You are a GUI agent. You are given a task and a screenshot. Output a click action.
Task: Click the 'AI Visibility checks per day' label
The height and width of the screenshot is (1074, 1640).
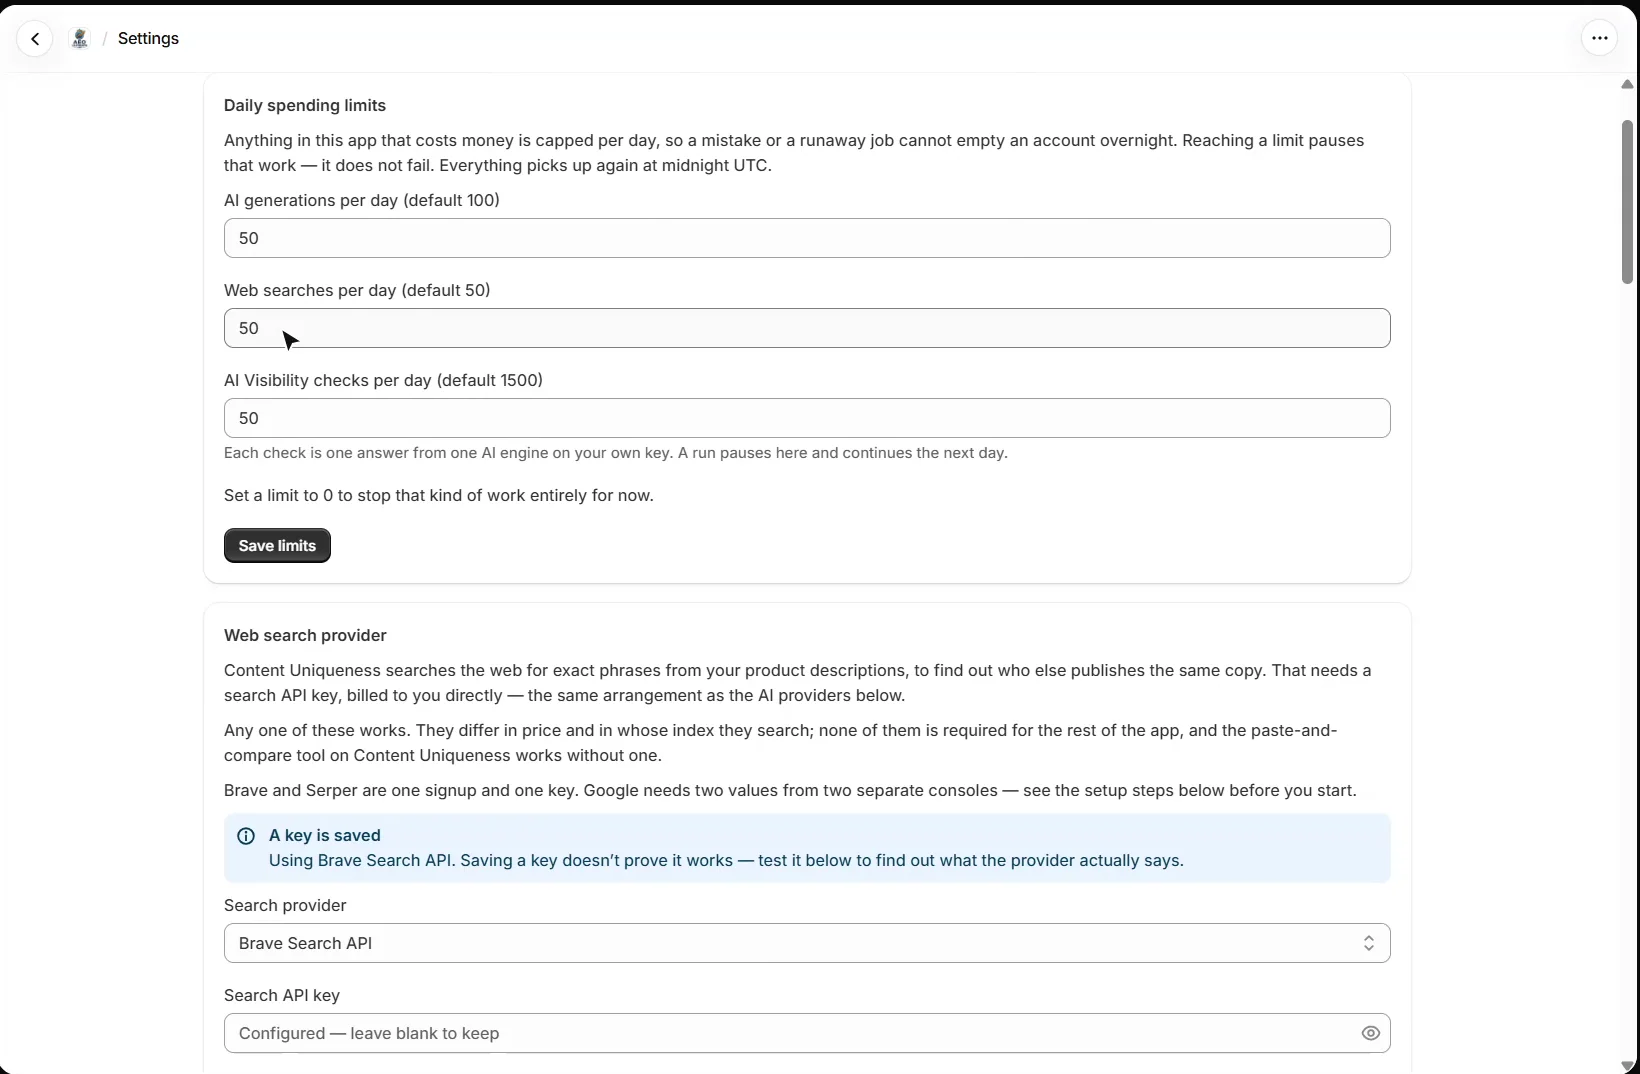point(383,381)
